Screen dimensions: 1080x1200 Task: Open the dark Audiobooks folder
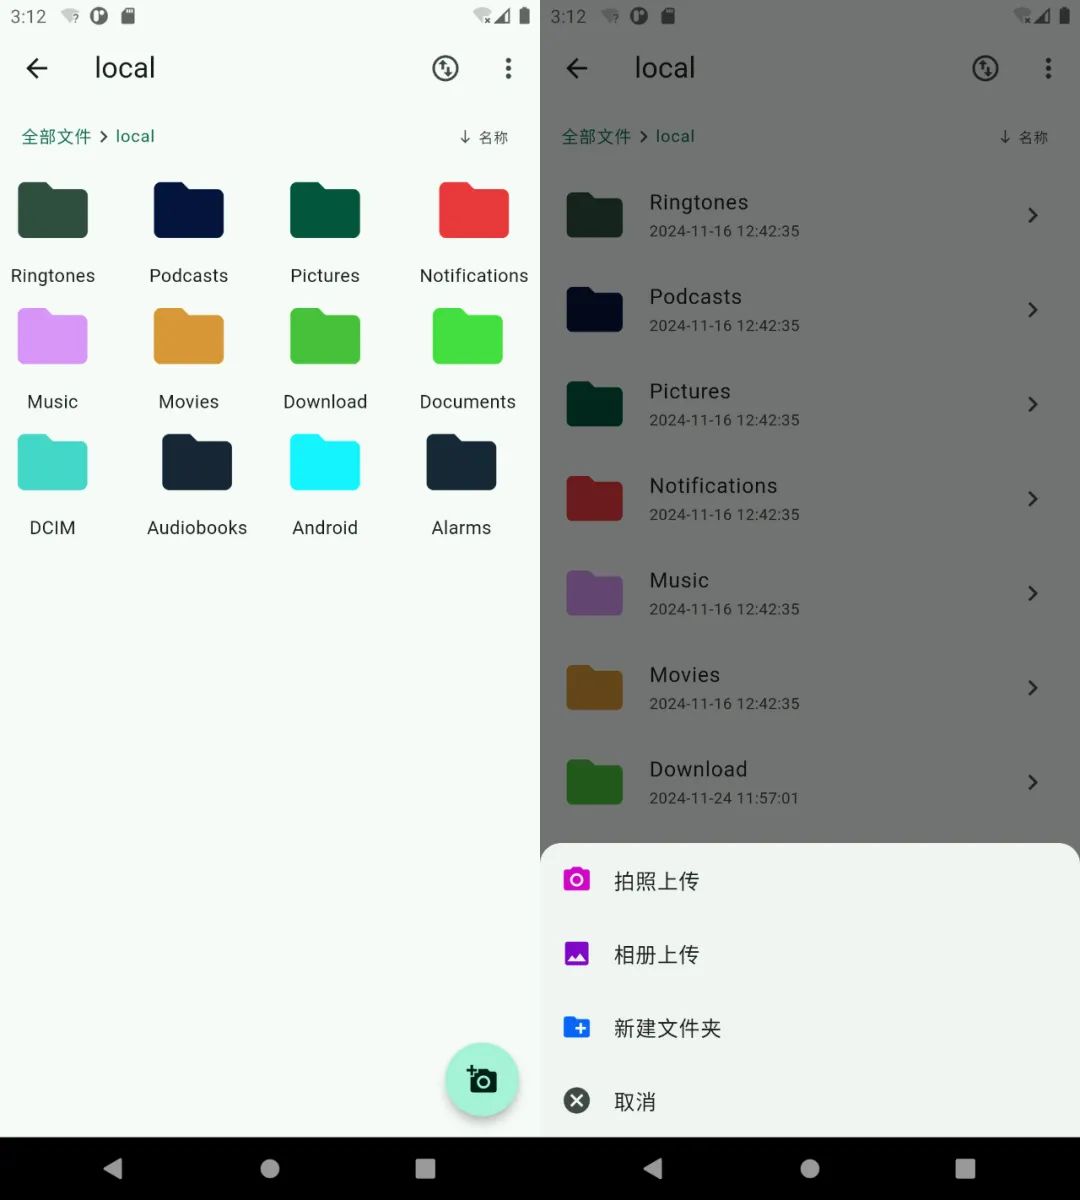197,462
